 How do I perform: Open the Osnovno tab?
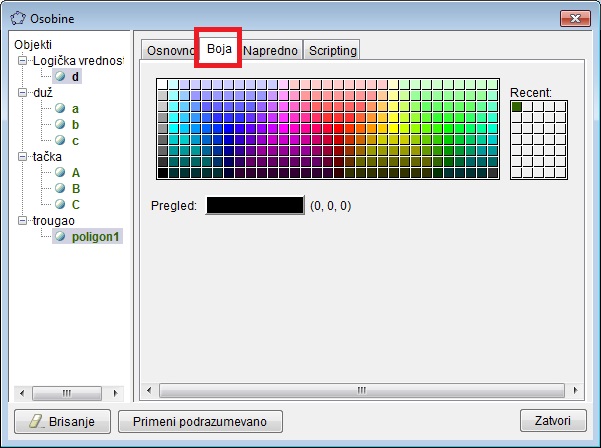[x=170, y=50]
